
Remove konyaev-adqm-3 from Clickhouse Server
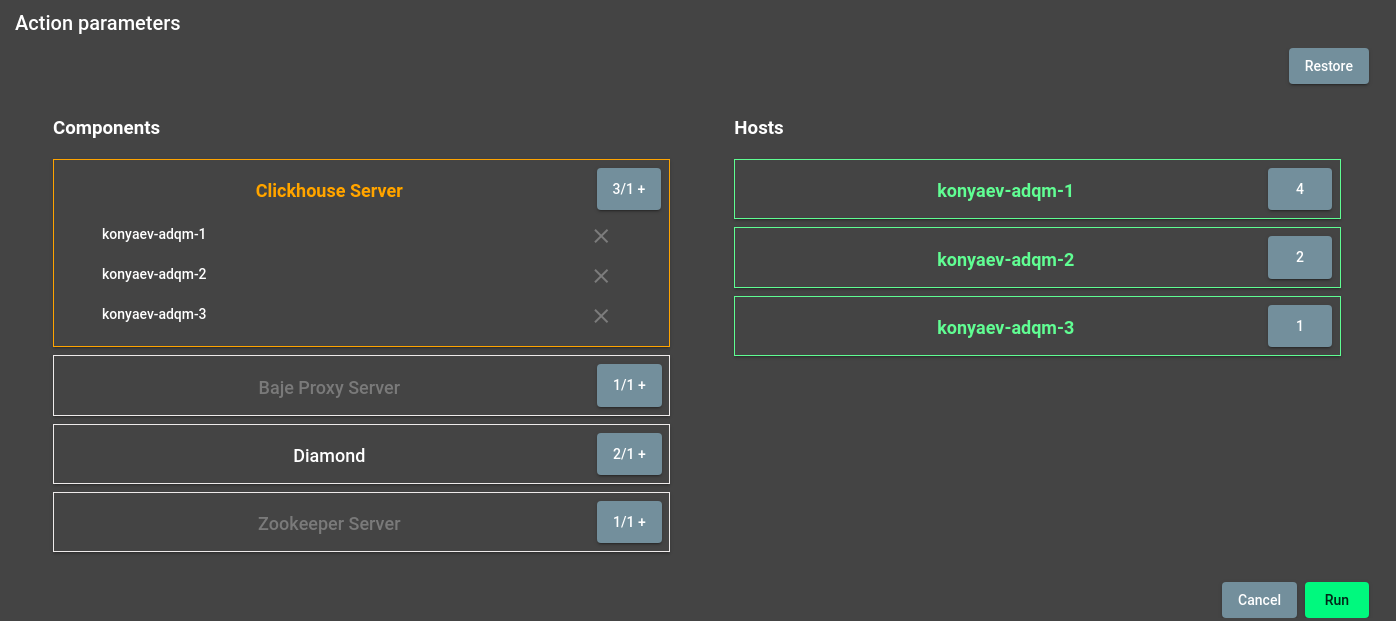(x=601, y=316)
